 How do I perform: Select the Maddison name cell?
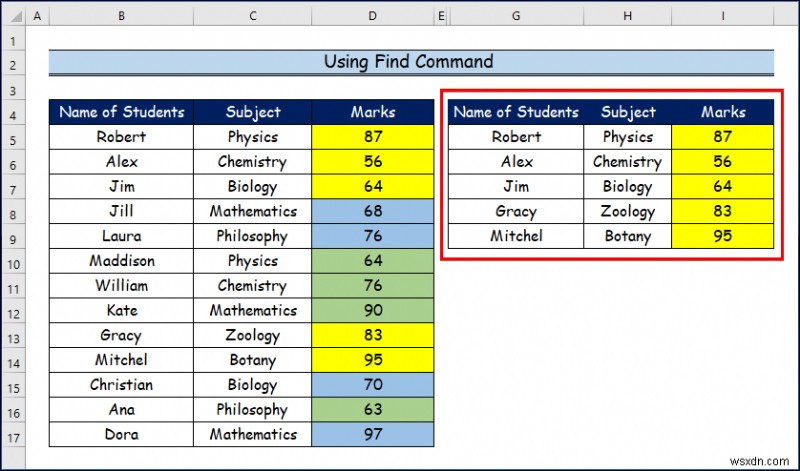point(121,261)
